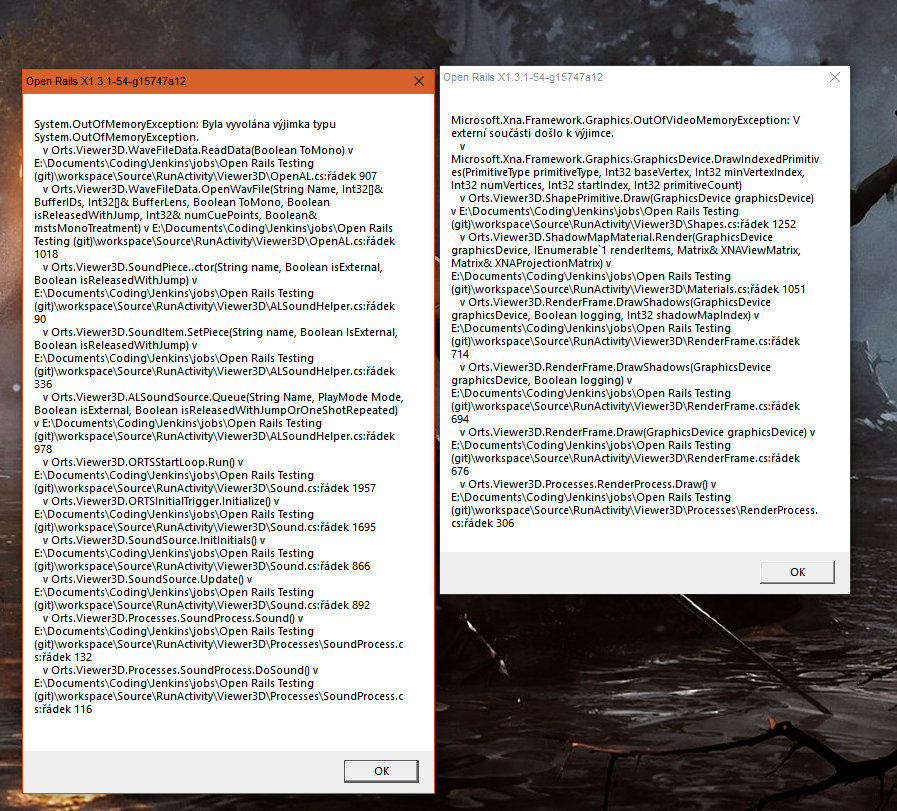The height and width of the screenshot is (811, 897).
Task: Click the text 'Int32 numVertices, Int32 startIndex, Int32 primitiveCount)'
Action: point(596,185)
